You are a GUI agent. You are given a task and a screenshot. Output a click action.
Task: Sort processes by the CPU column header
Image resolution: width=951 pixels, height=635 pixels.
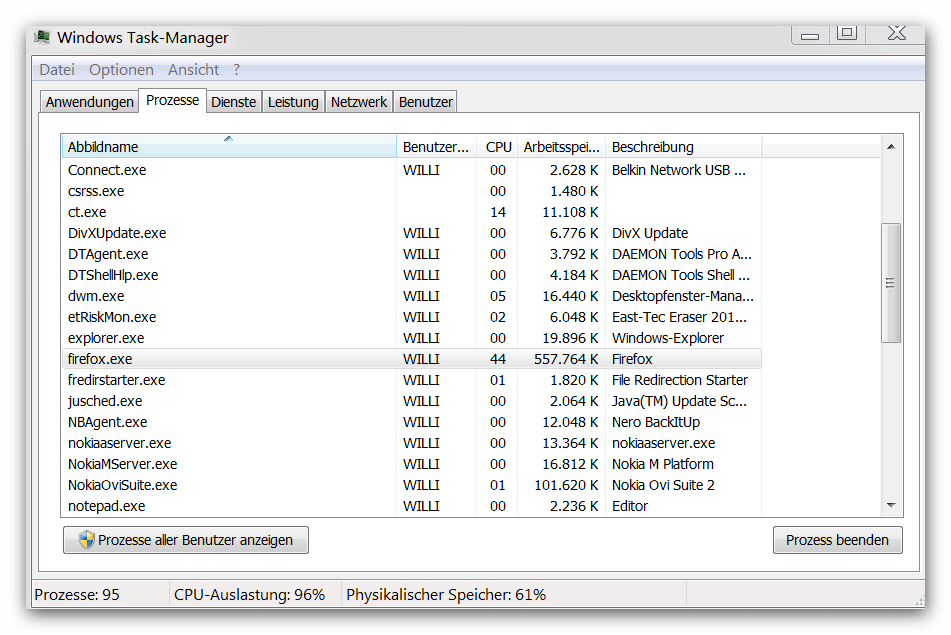point(498,147)
